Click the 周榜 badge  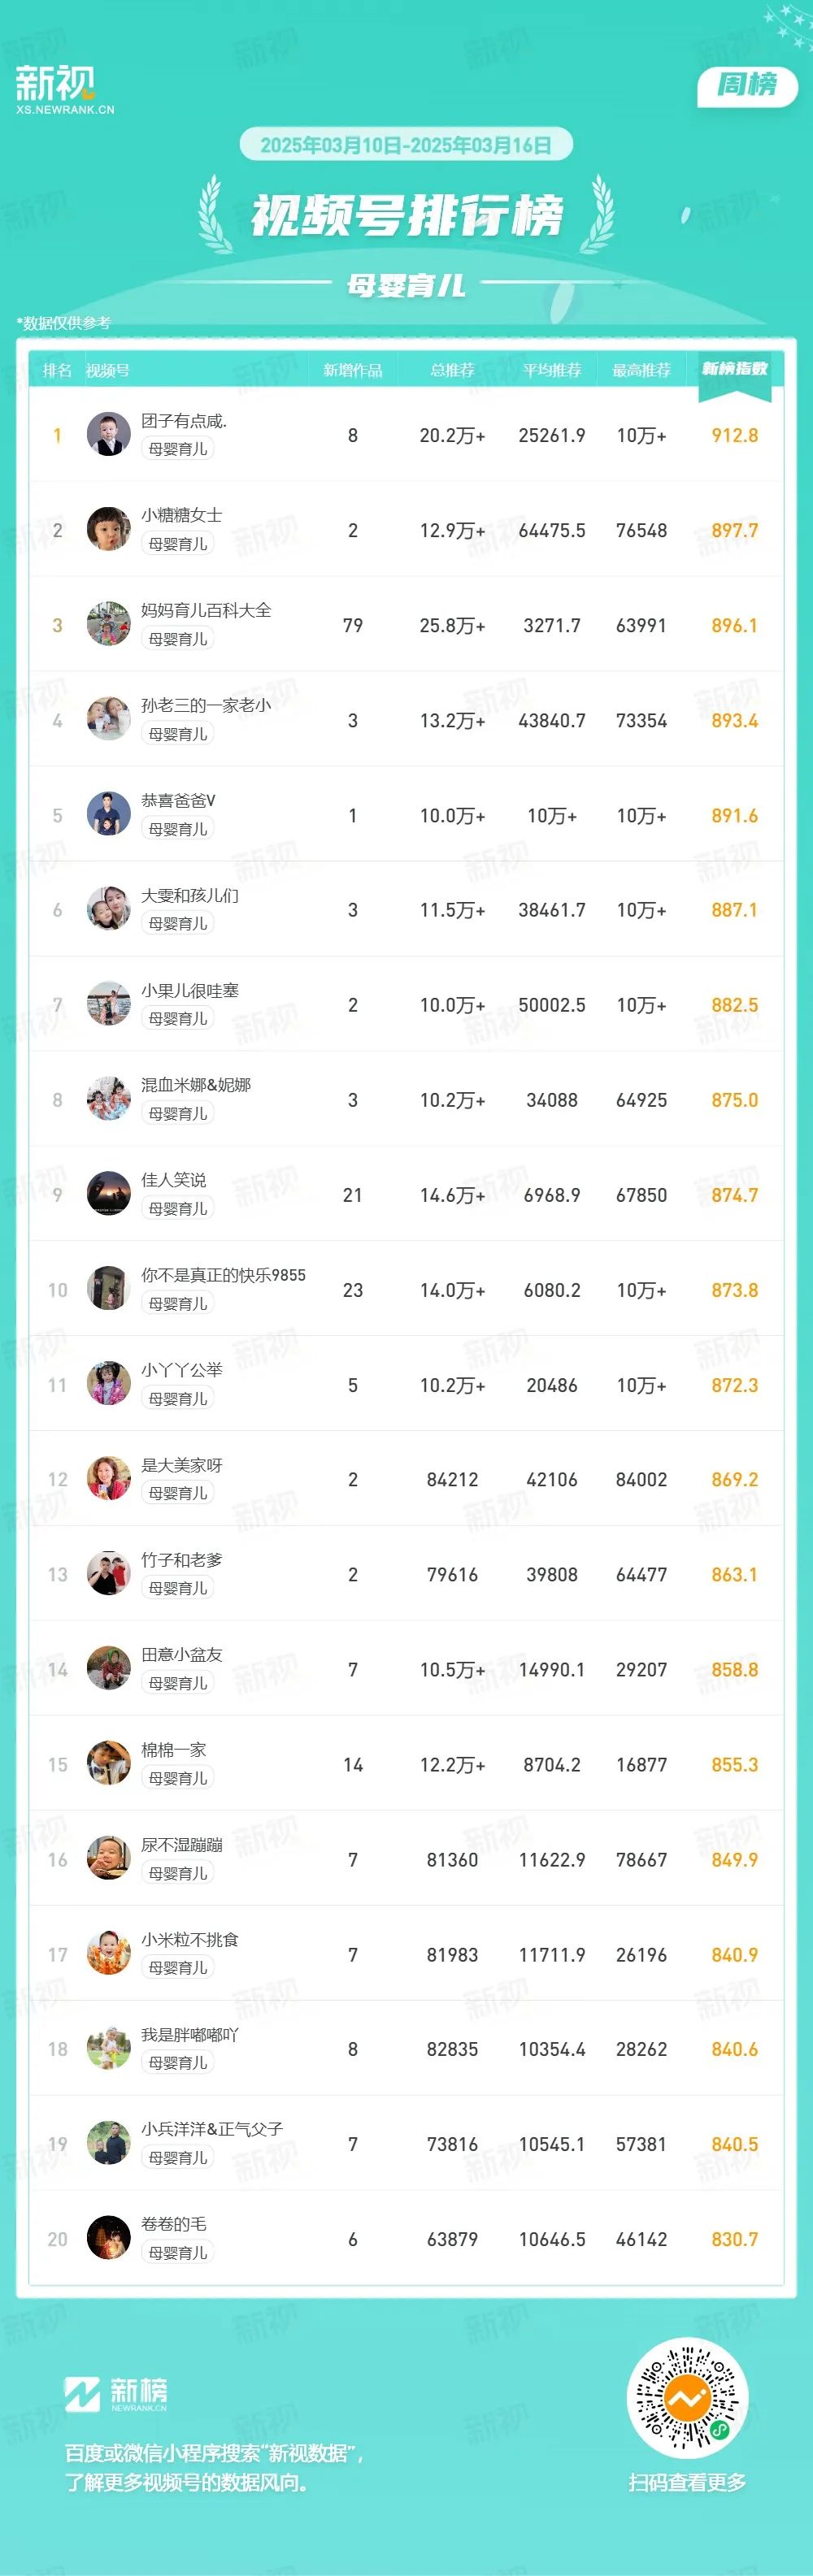coord(747,86)
